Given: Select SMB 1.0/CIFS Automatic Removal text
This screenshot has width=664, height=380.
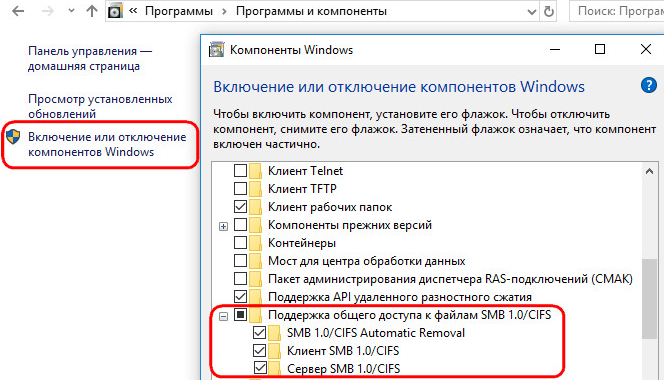Looking at the screenshot, I should tap(376, 333).
